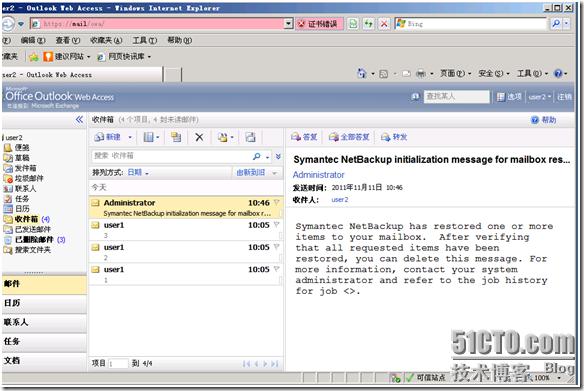Flag the user1 message subject 3
This screenshot has height=391, width=584.
277,225
